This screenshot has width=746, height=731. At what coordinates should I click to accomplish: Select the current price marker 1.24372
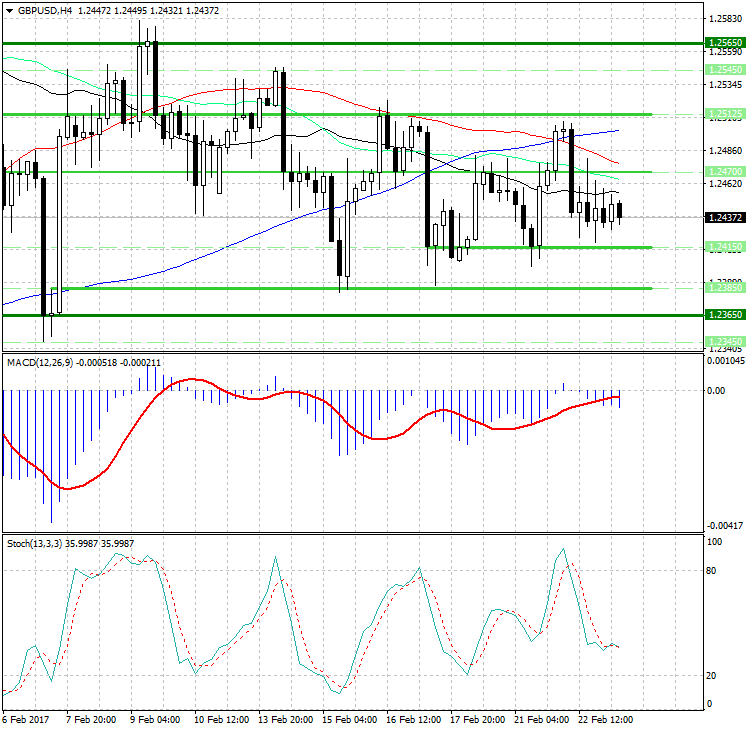pos(723,217)
